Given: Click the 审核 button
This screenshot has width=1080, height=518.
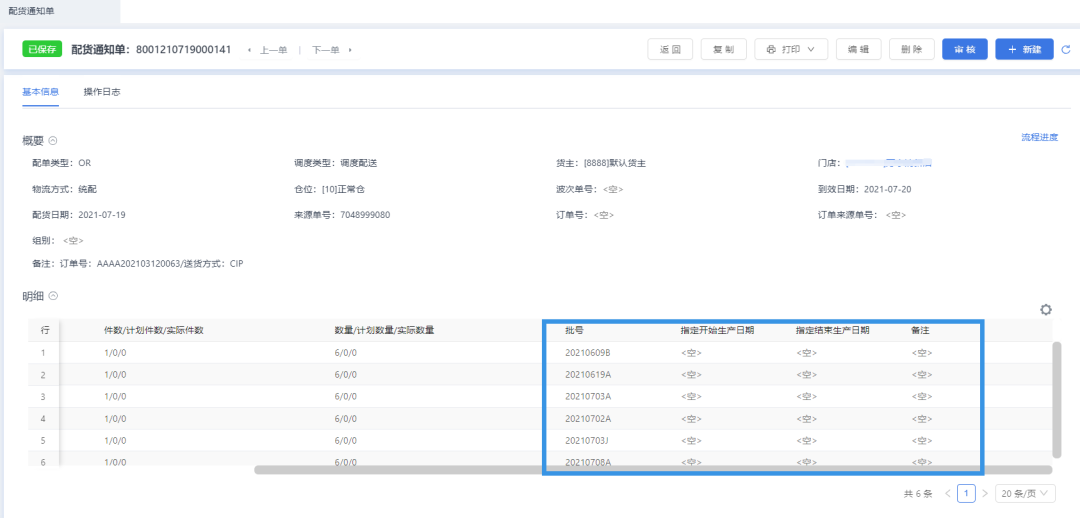Looking at the screenshot, I should pos(965,50).
